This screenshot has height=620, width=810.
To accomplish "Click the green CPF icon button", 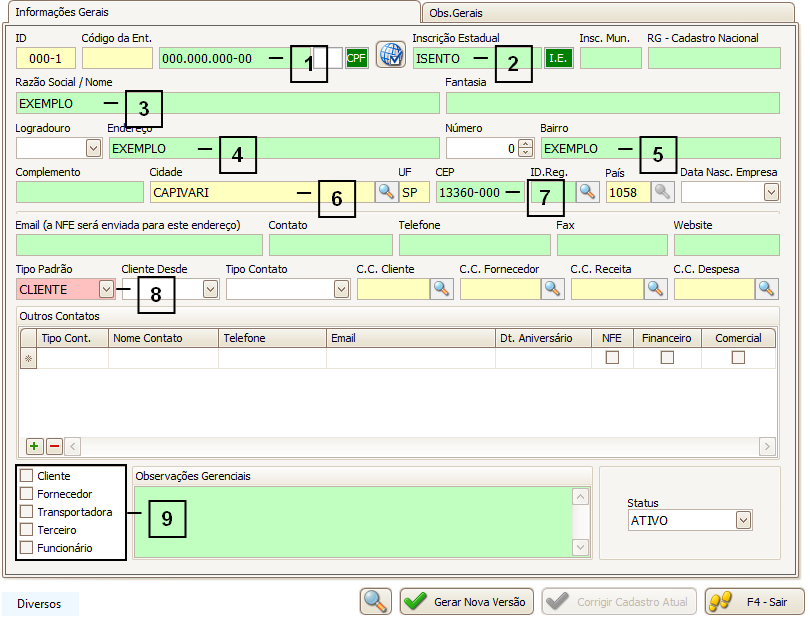I will [x=357, y=58].
